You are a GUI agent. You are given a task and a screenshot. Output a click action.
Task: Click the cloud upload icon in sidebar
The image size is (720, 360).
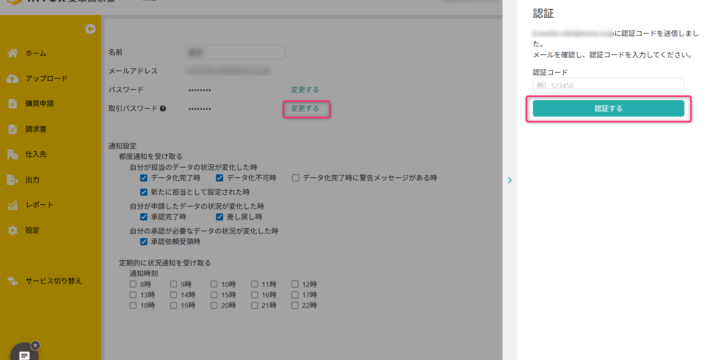click(13, 79)
